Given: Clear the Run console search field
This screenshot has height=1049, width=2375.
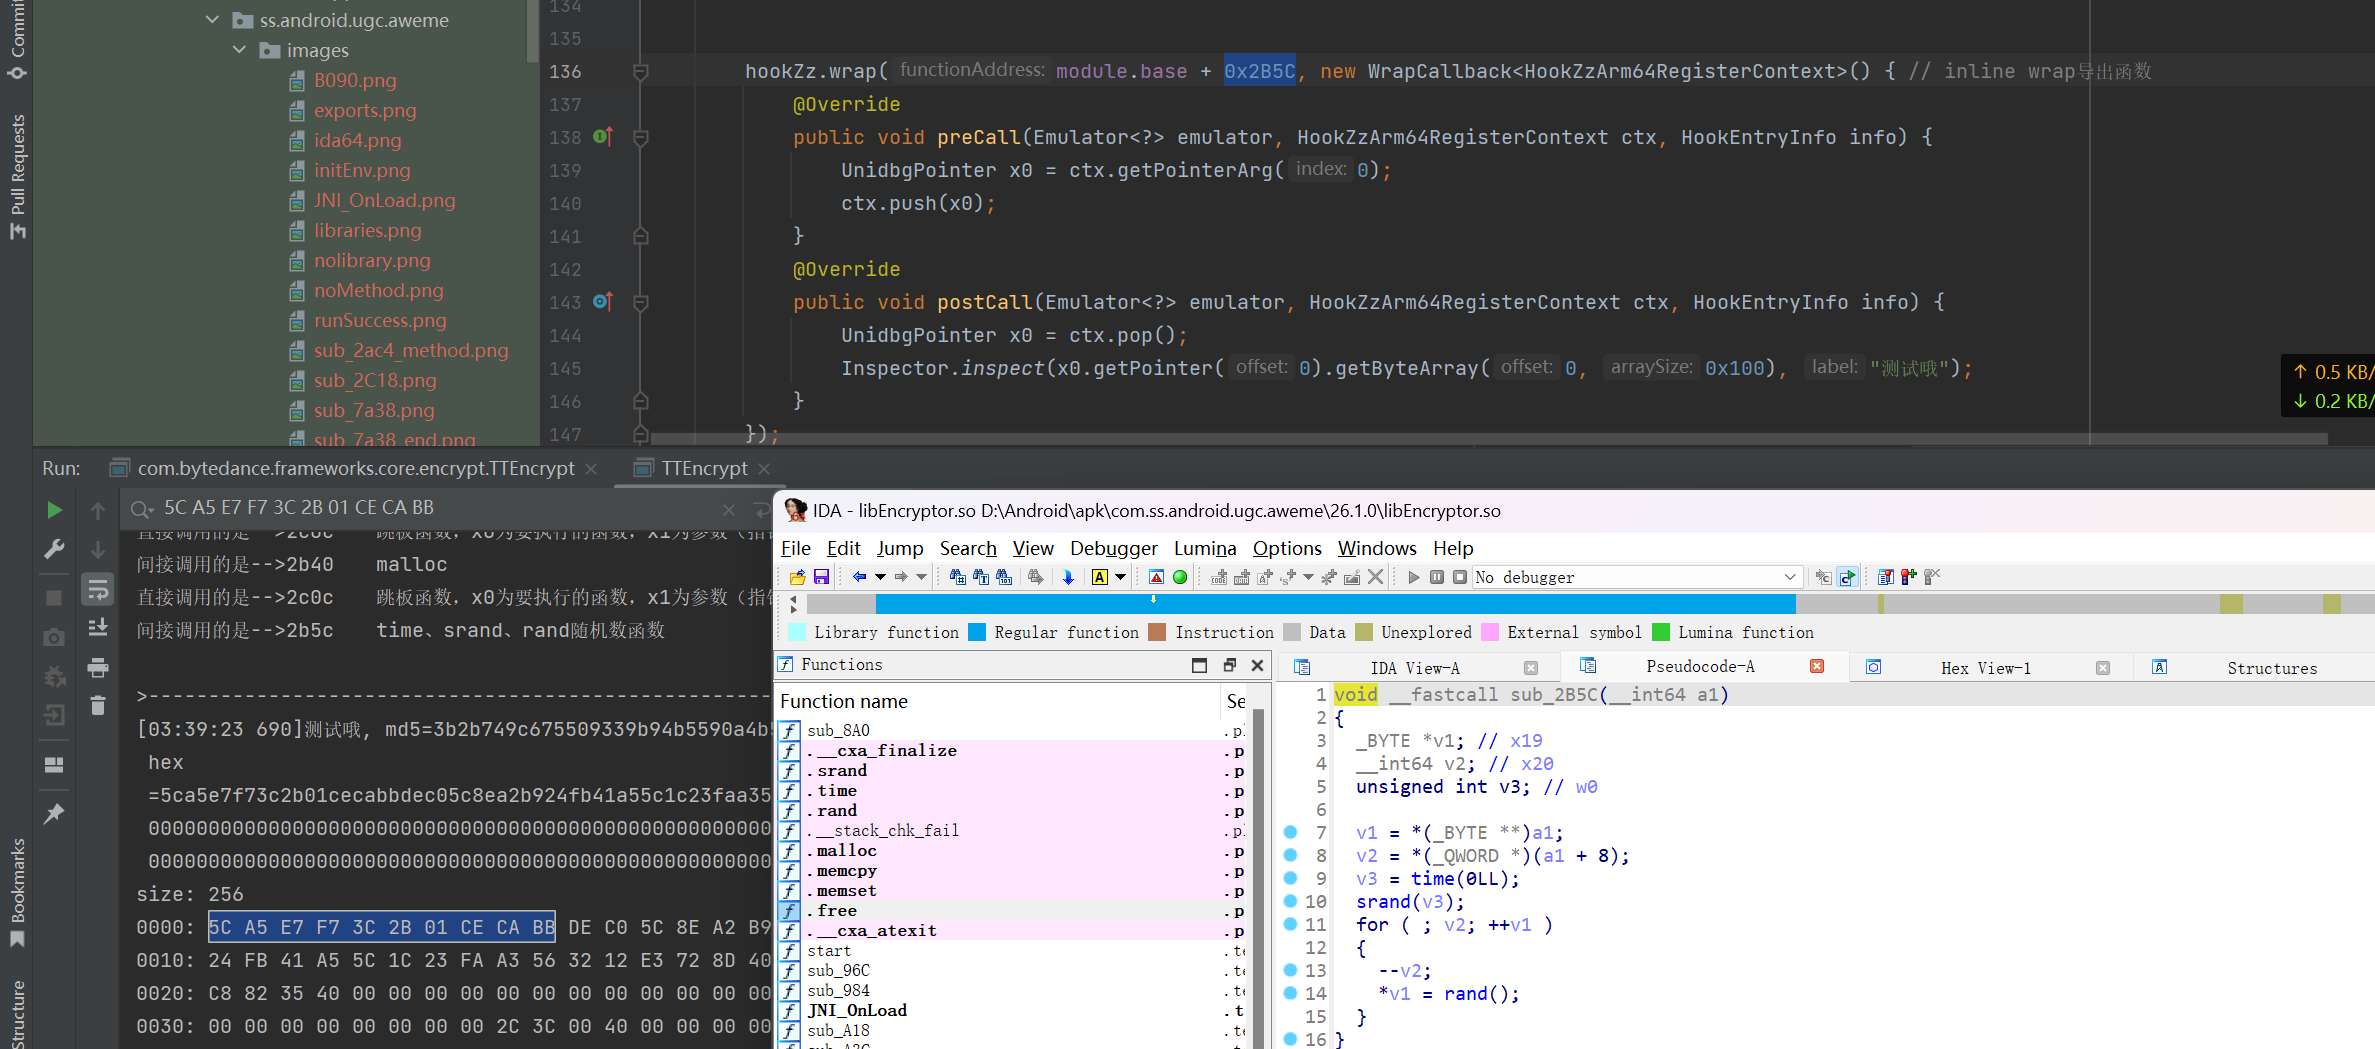Looking at the screenshot, I should [729, 509].
